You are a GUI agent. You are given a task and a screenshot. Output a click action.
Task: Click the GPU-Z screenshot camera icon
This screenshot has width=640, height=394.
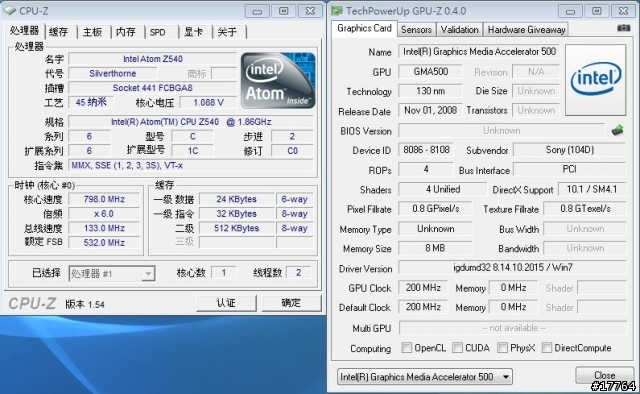(x=623, y=28)
